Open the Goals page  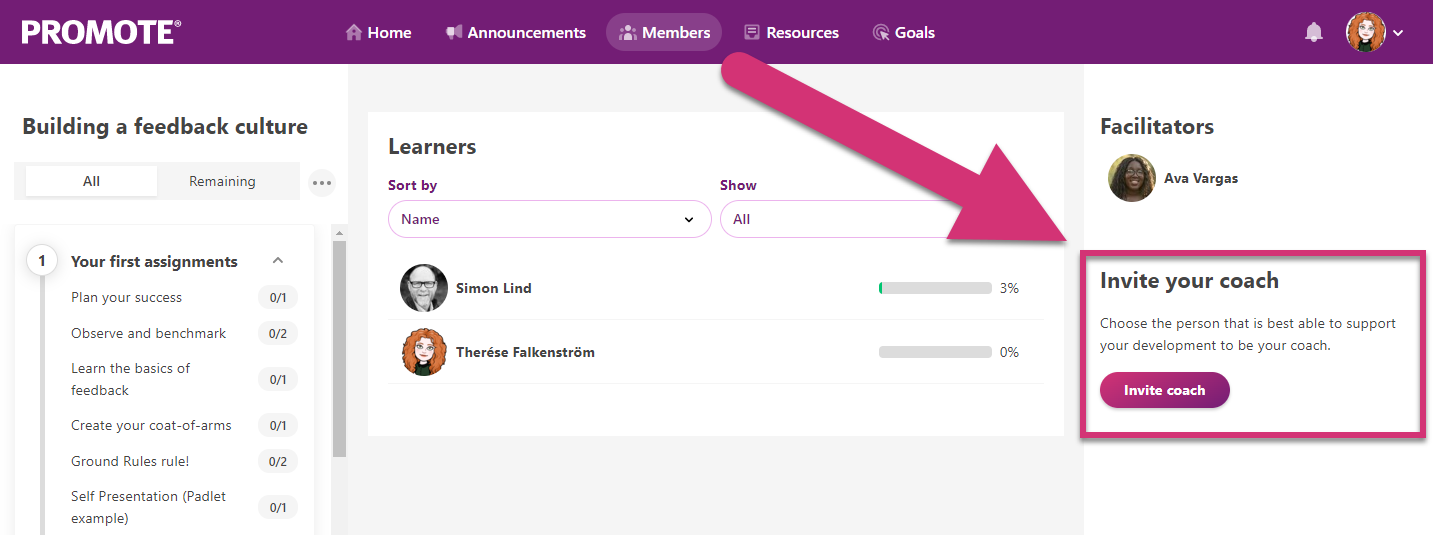903,32
